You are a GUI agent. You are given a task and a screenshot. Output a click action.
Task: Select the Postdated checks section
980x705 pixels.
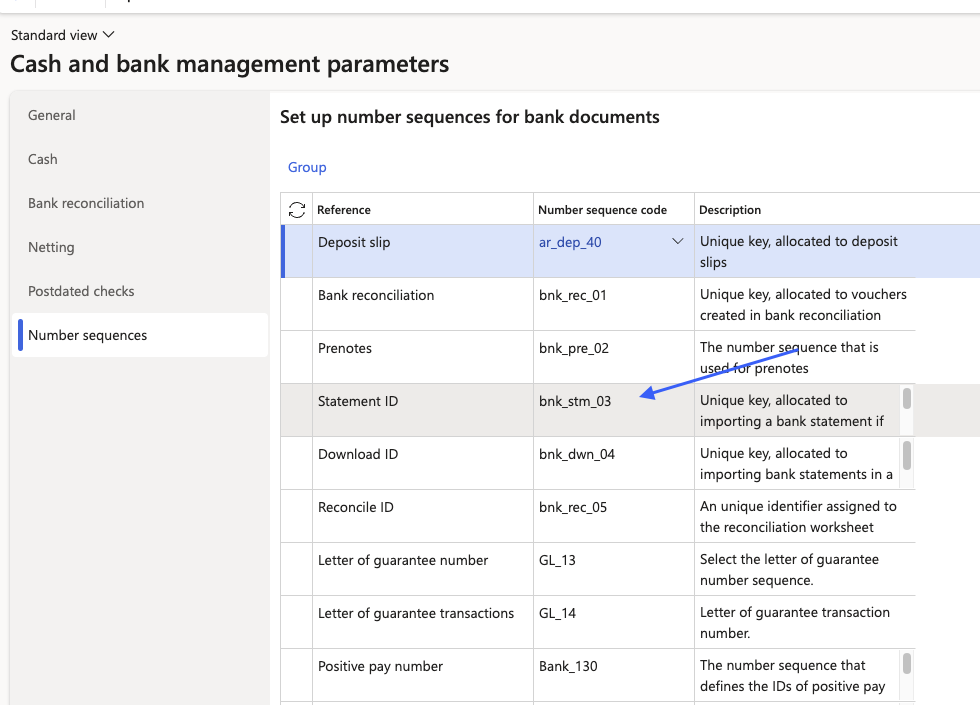[80, 291]
